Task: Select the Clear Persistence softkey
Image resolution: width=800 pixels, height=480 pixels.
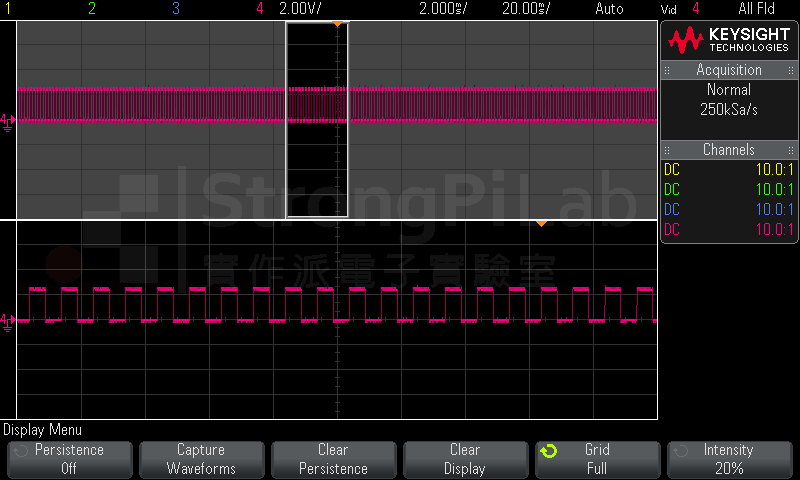Action: 334,460
